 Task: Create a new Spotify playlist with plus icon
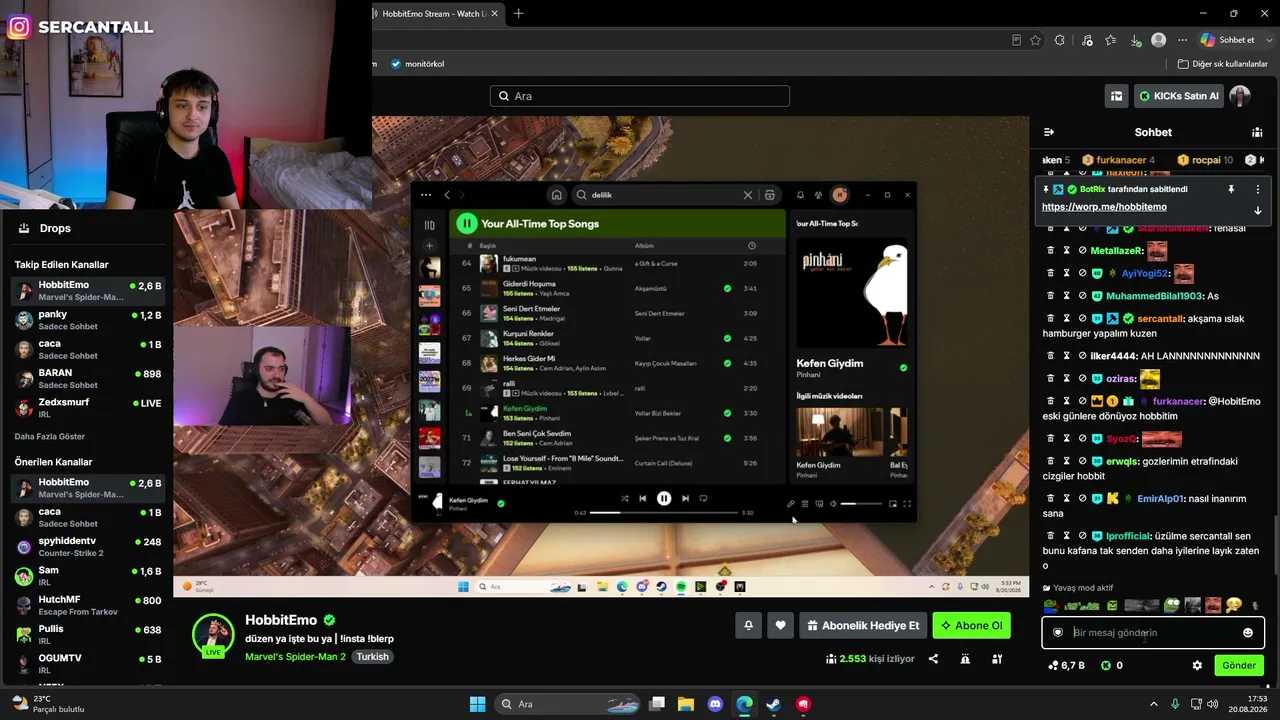pos(430,246)
